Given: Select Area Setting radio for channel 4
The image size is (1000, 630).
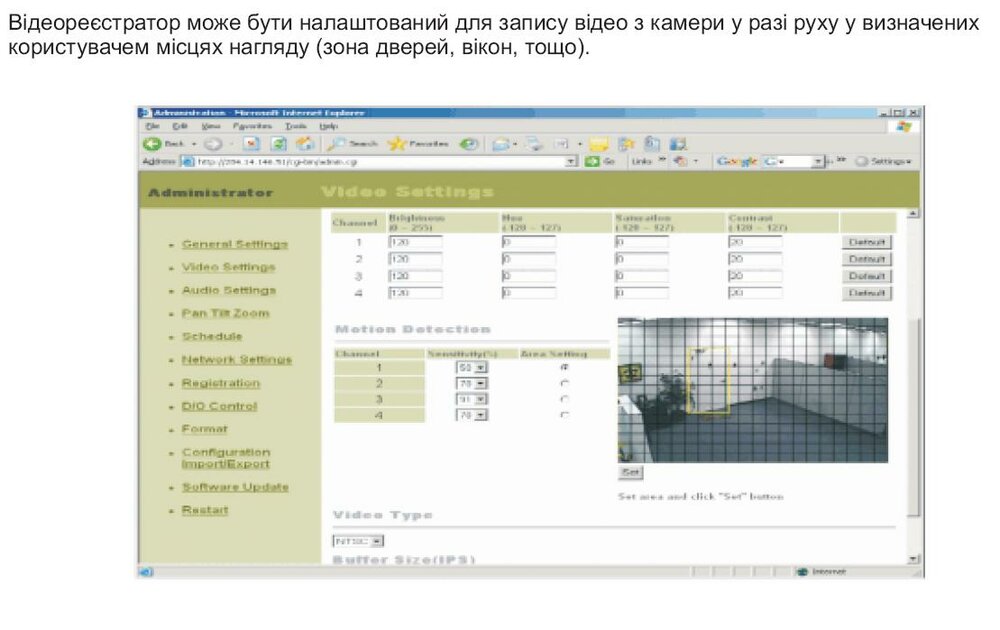Looking at the screenshot, I should pos(565,414).
